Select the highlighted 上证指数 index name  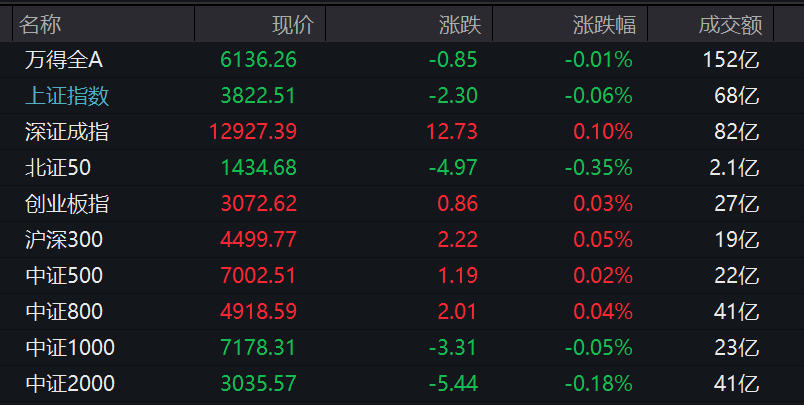click(67, 96)
